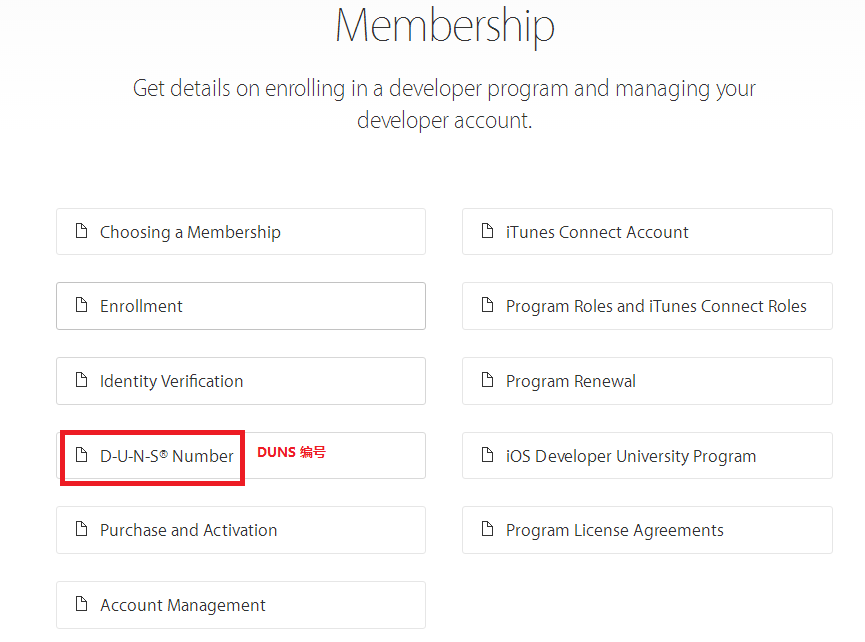Click document icon next to Enrollment
The height and width of the screenshot is (642, 865).
[x=82, y=306]
